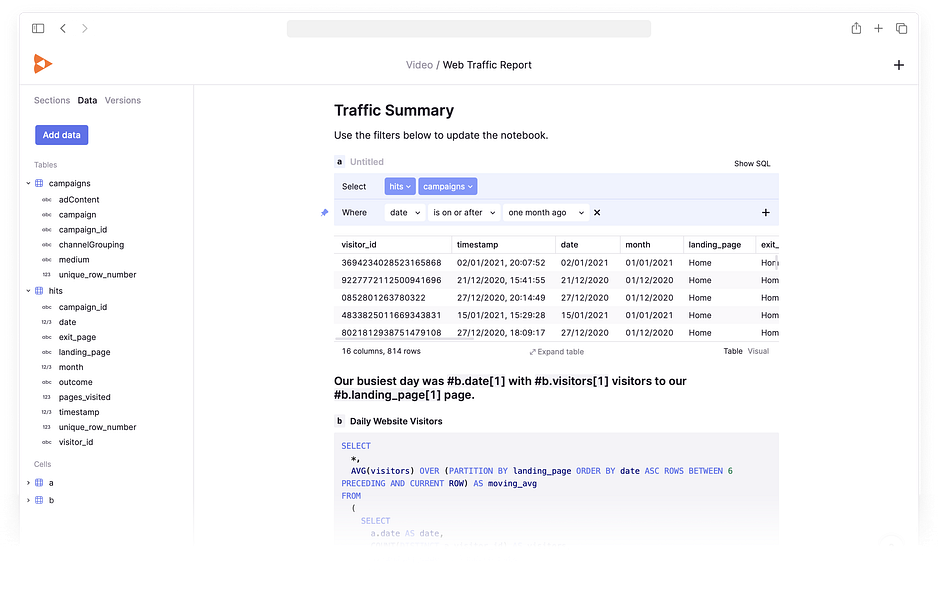Click the campaigns table grid icon
938x600 pixels.
39,183
